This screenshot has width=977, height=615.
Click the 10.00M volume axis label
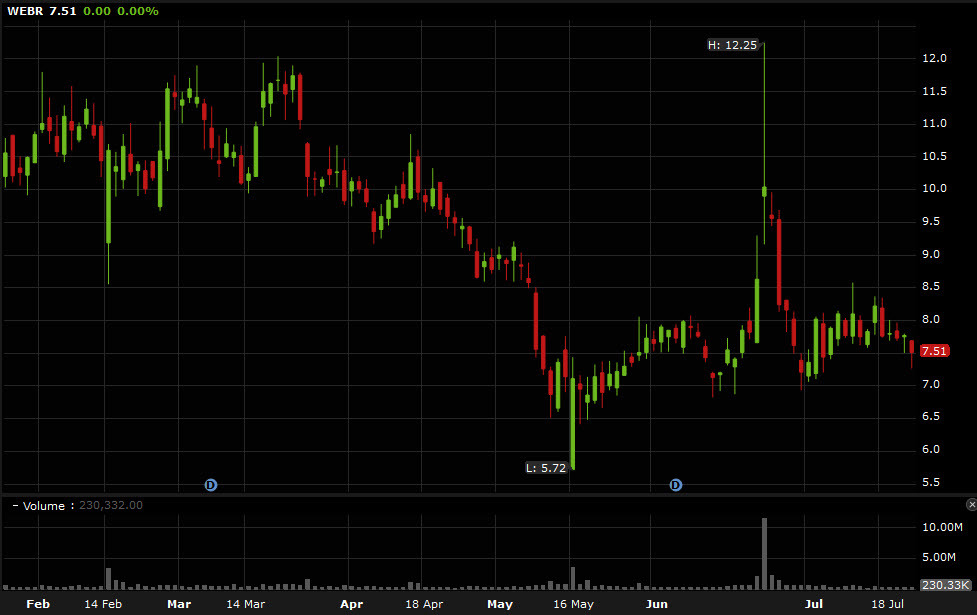click(x=942, y=527)
